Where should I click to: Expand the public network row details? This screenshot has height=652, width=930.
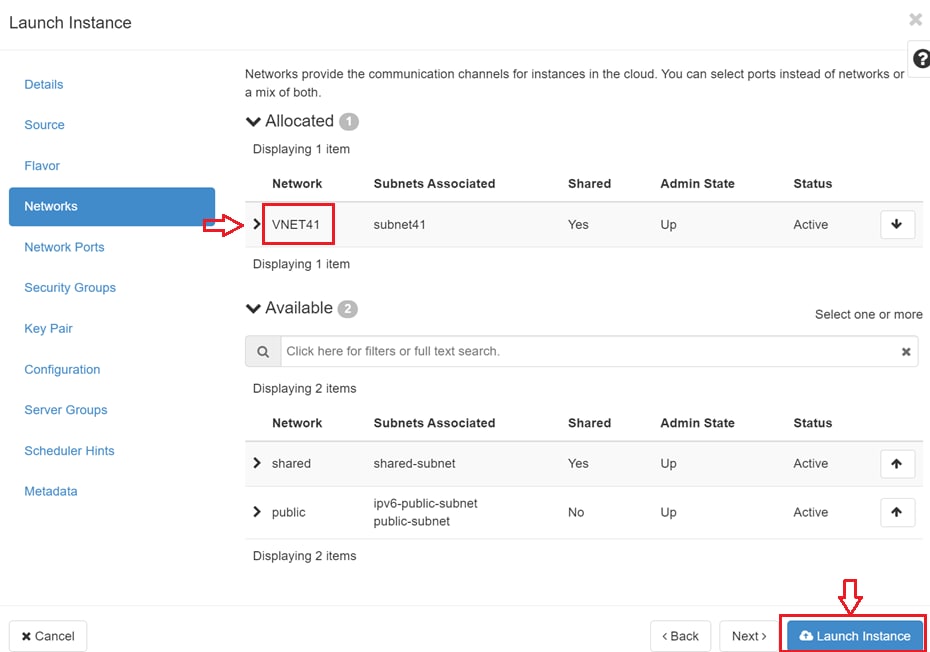pos(257,512)
